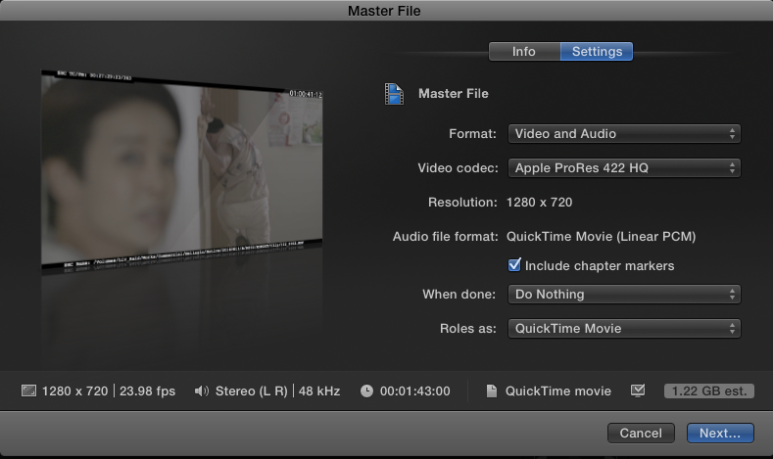Open the Video codec dropdown
This screenshot has height=459, width=773.
624,168
